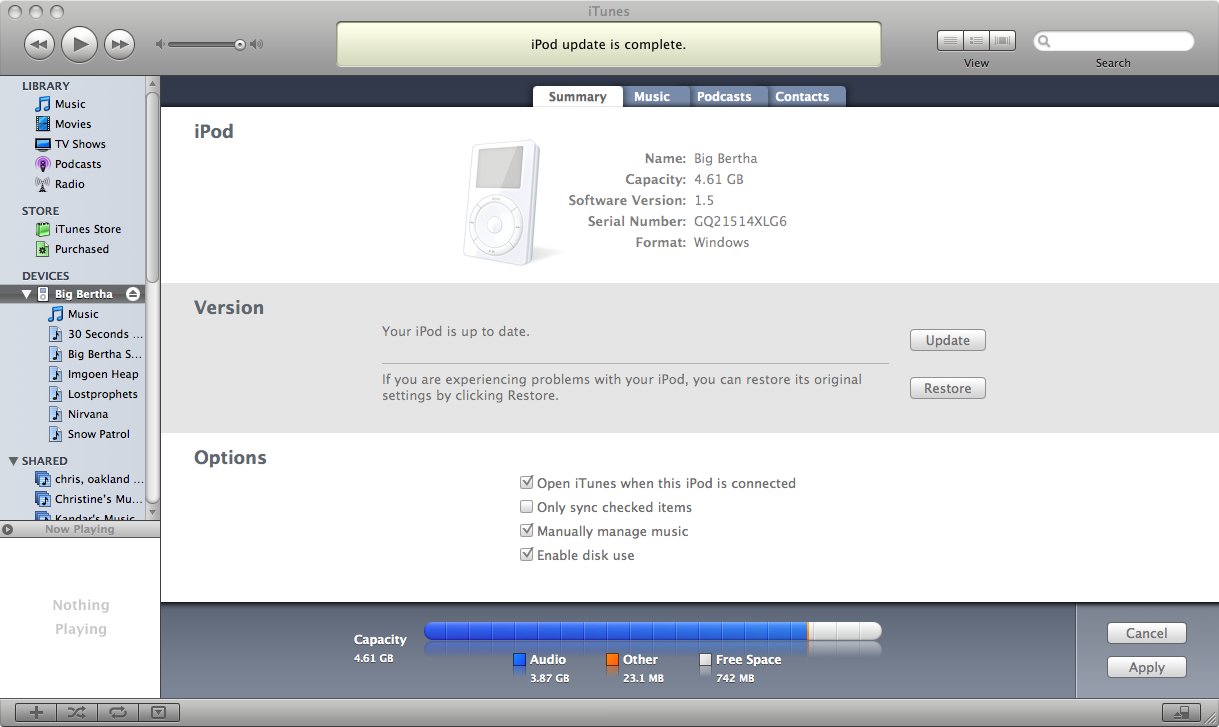Click the high volume speaker icon
The image size is (1219, 727).
(257, 44)
